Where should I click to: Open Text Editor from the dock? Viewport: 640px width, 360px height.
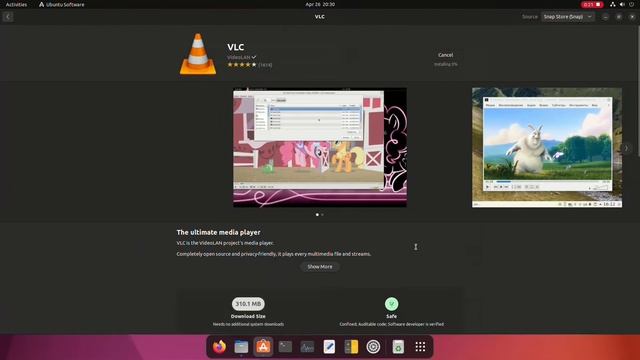click(329, 347)
